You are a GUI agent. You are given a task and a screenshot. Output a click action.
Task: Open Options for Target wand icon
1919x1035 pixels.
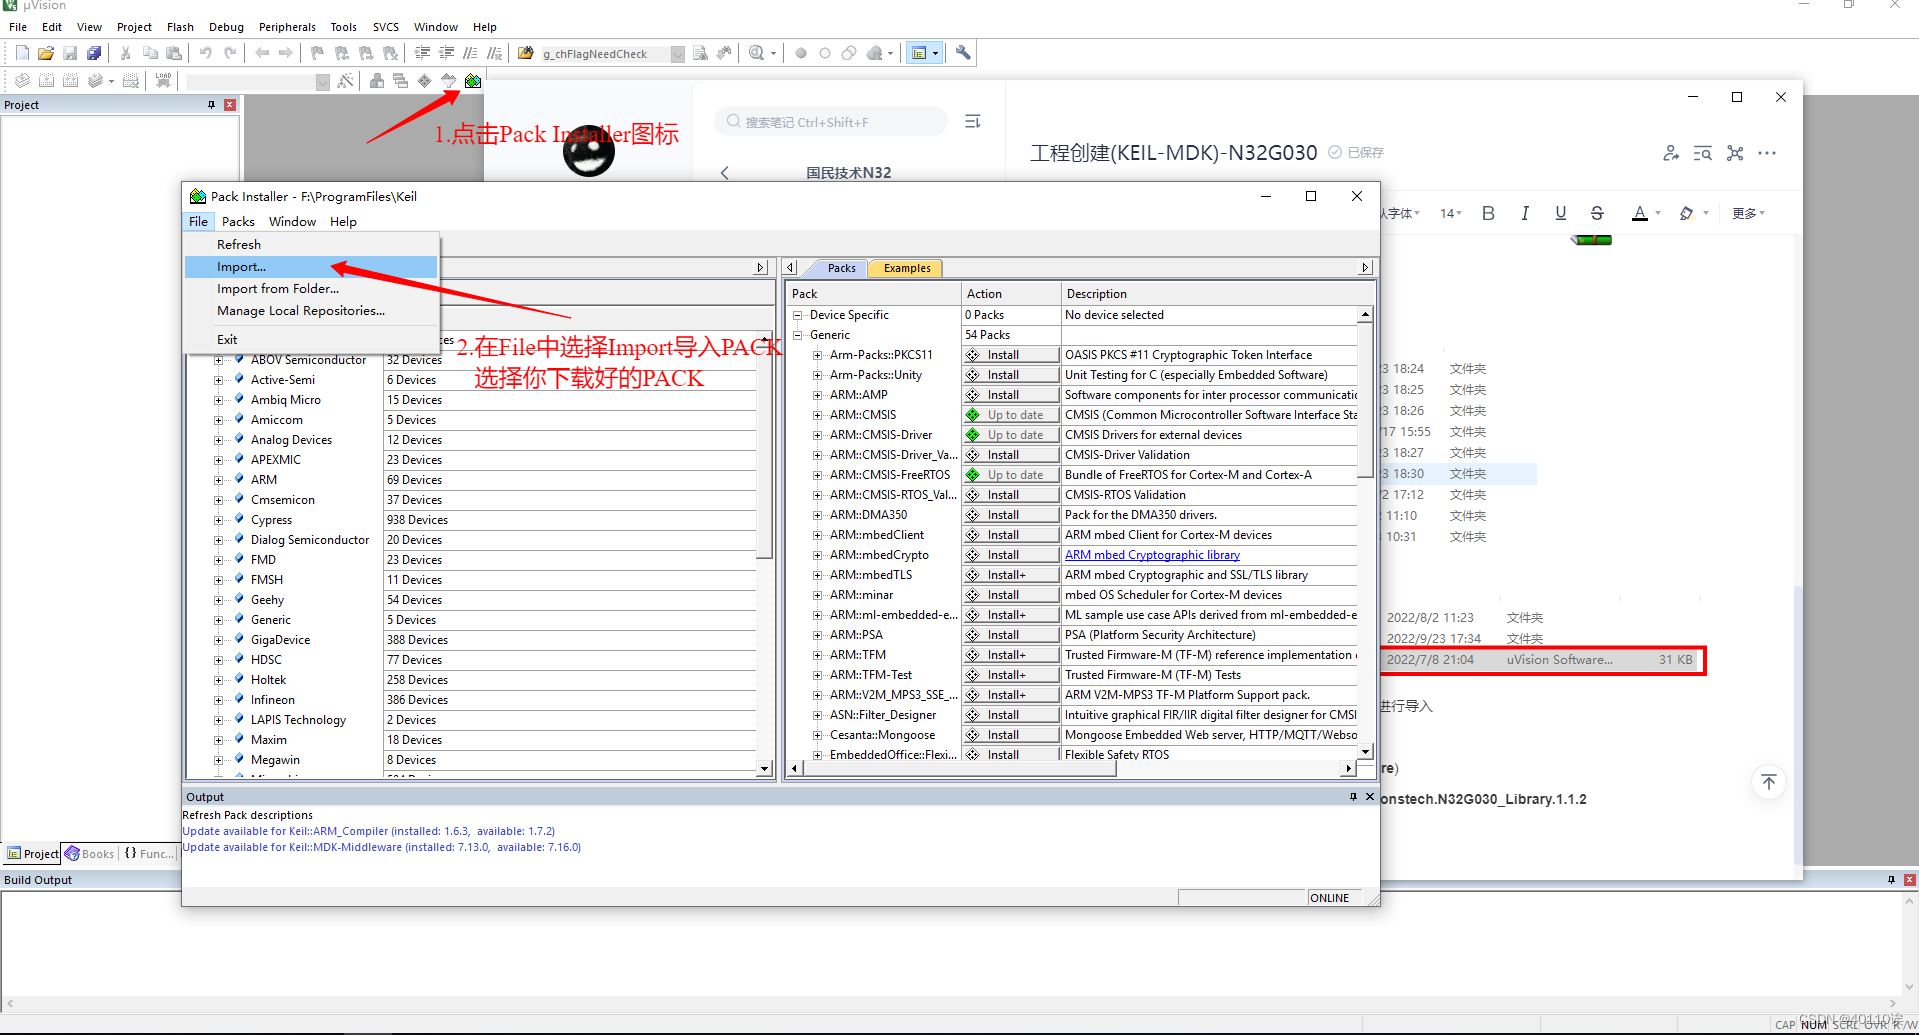pyautogui.click(x=345, y=81)
